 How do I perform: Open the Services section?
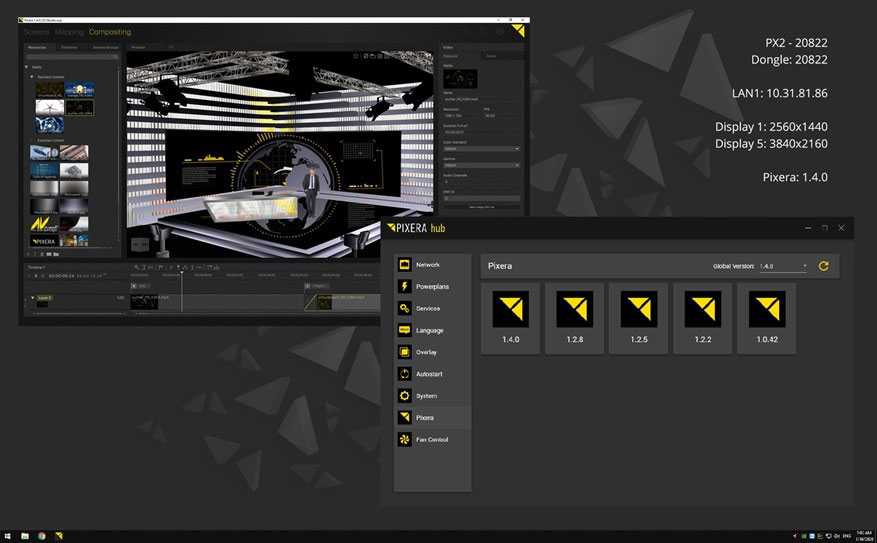click(427, 309)
